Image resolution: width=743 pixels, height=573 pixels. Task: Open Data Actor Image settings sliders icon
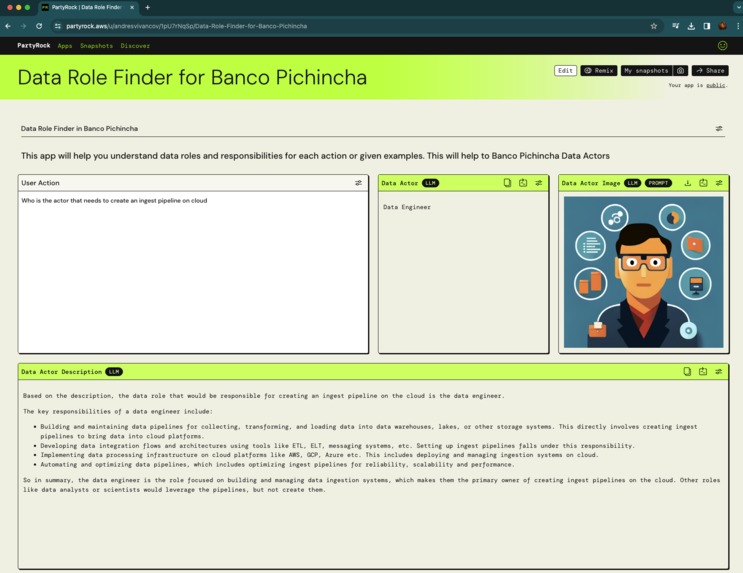719,183
